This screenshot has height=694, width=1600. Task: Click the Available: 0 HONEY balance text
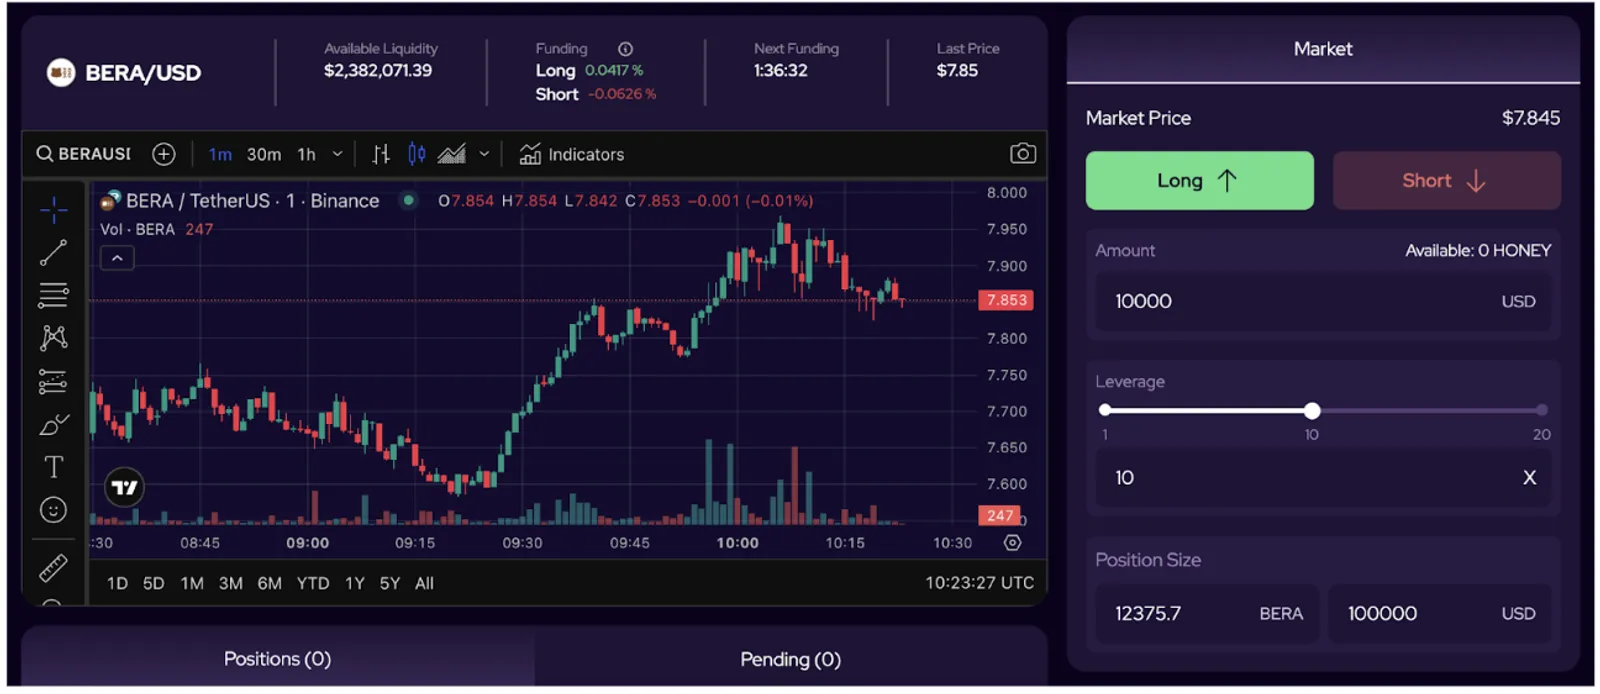coord(1478,251)
